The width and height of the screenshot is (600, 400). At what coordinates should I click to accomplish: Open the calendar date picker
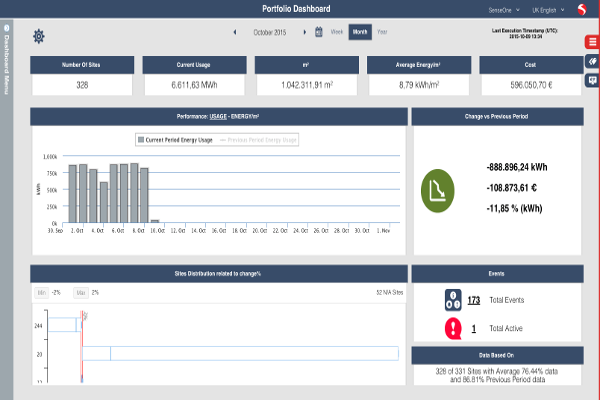[x=319, y=32]
